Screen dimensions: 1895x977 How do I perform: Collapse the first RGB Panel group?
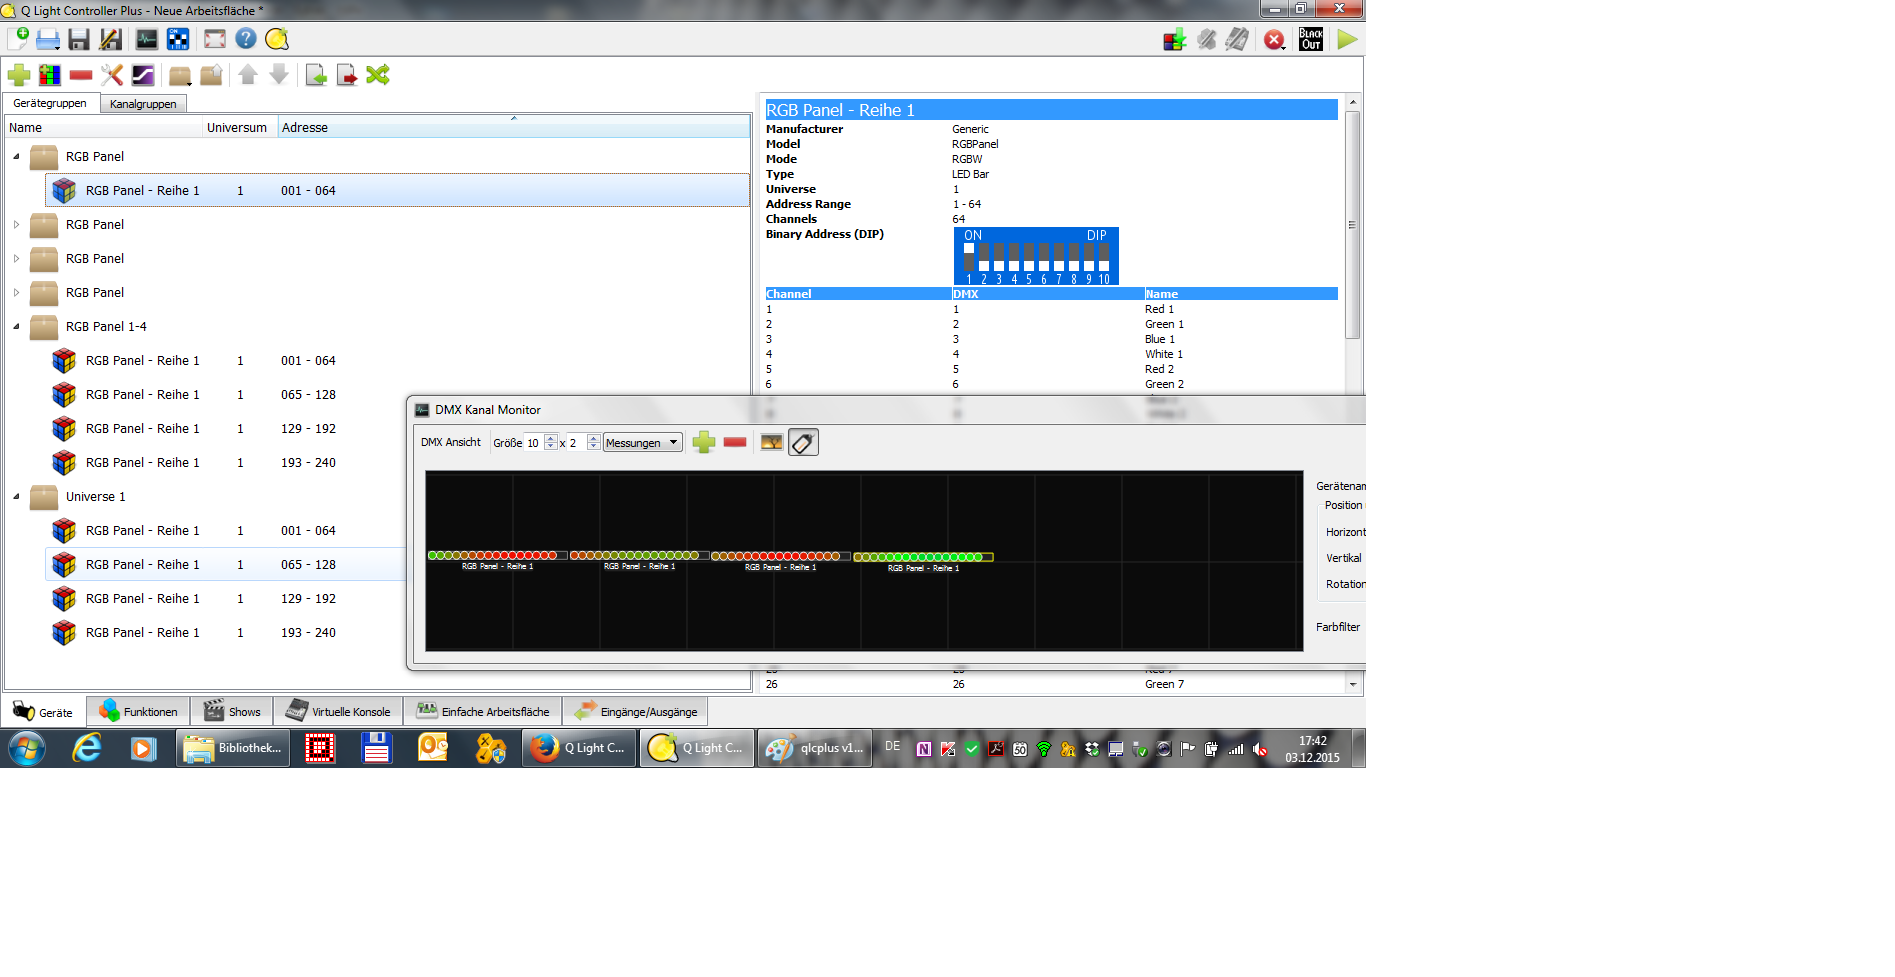click(x=16, y=157)
